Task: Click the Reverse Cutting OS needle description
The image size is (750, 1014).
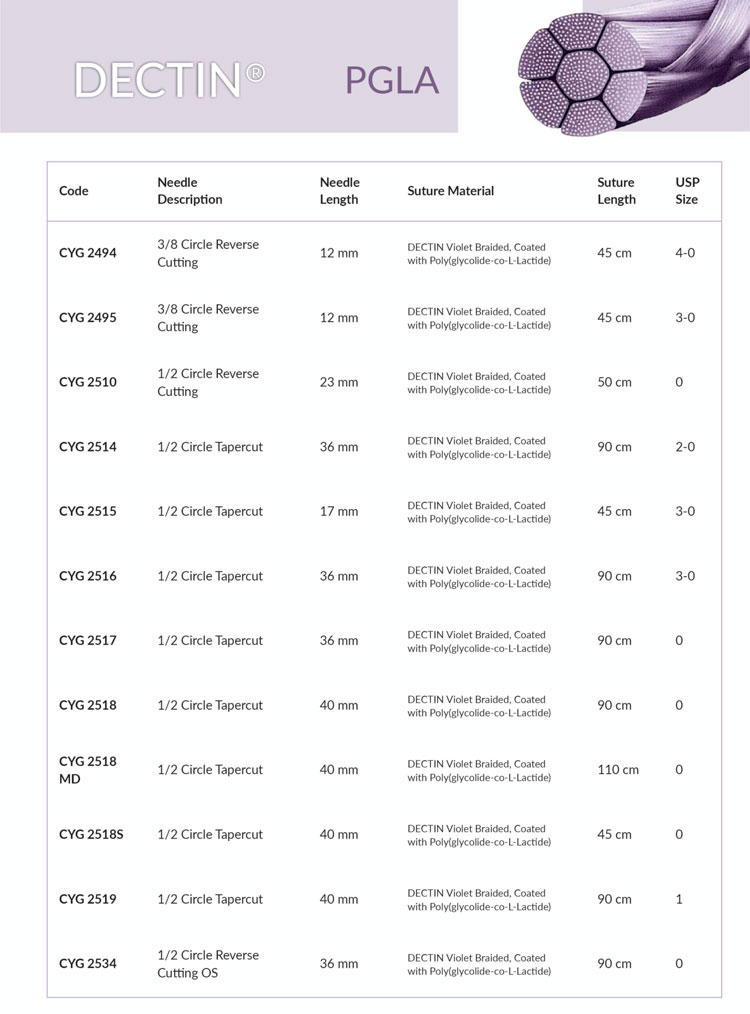Action: pyautogui.click(x=208, y=963)
